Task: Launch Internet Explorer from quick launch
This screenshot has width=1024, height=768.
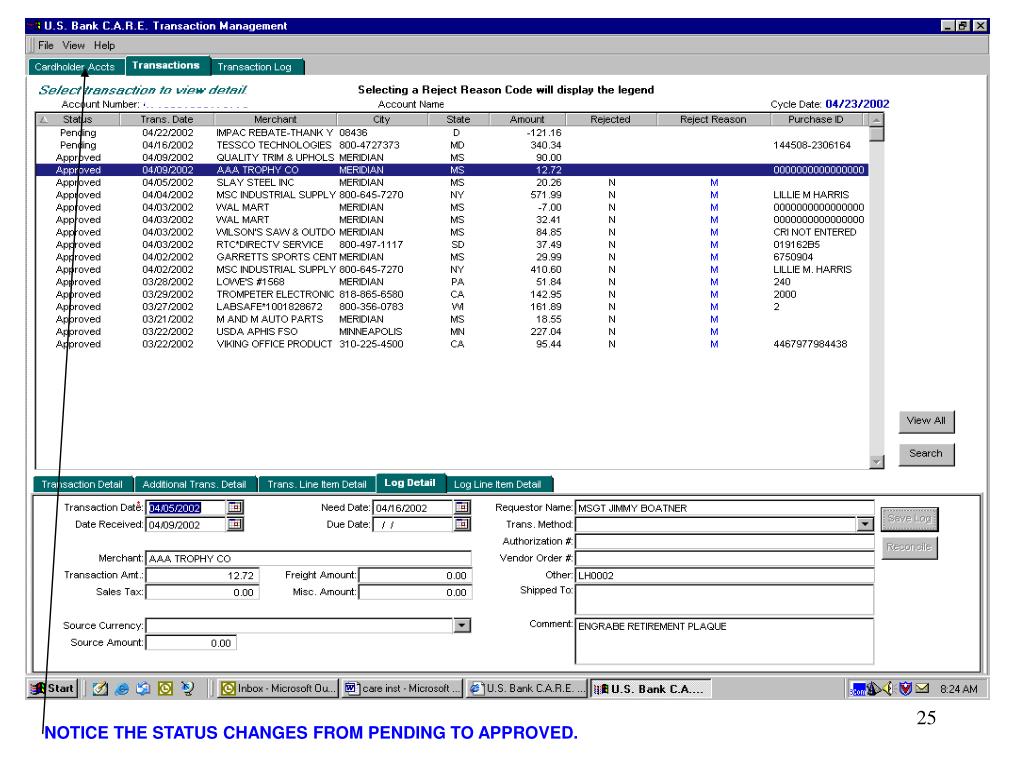Action: pos(121,688)
